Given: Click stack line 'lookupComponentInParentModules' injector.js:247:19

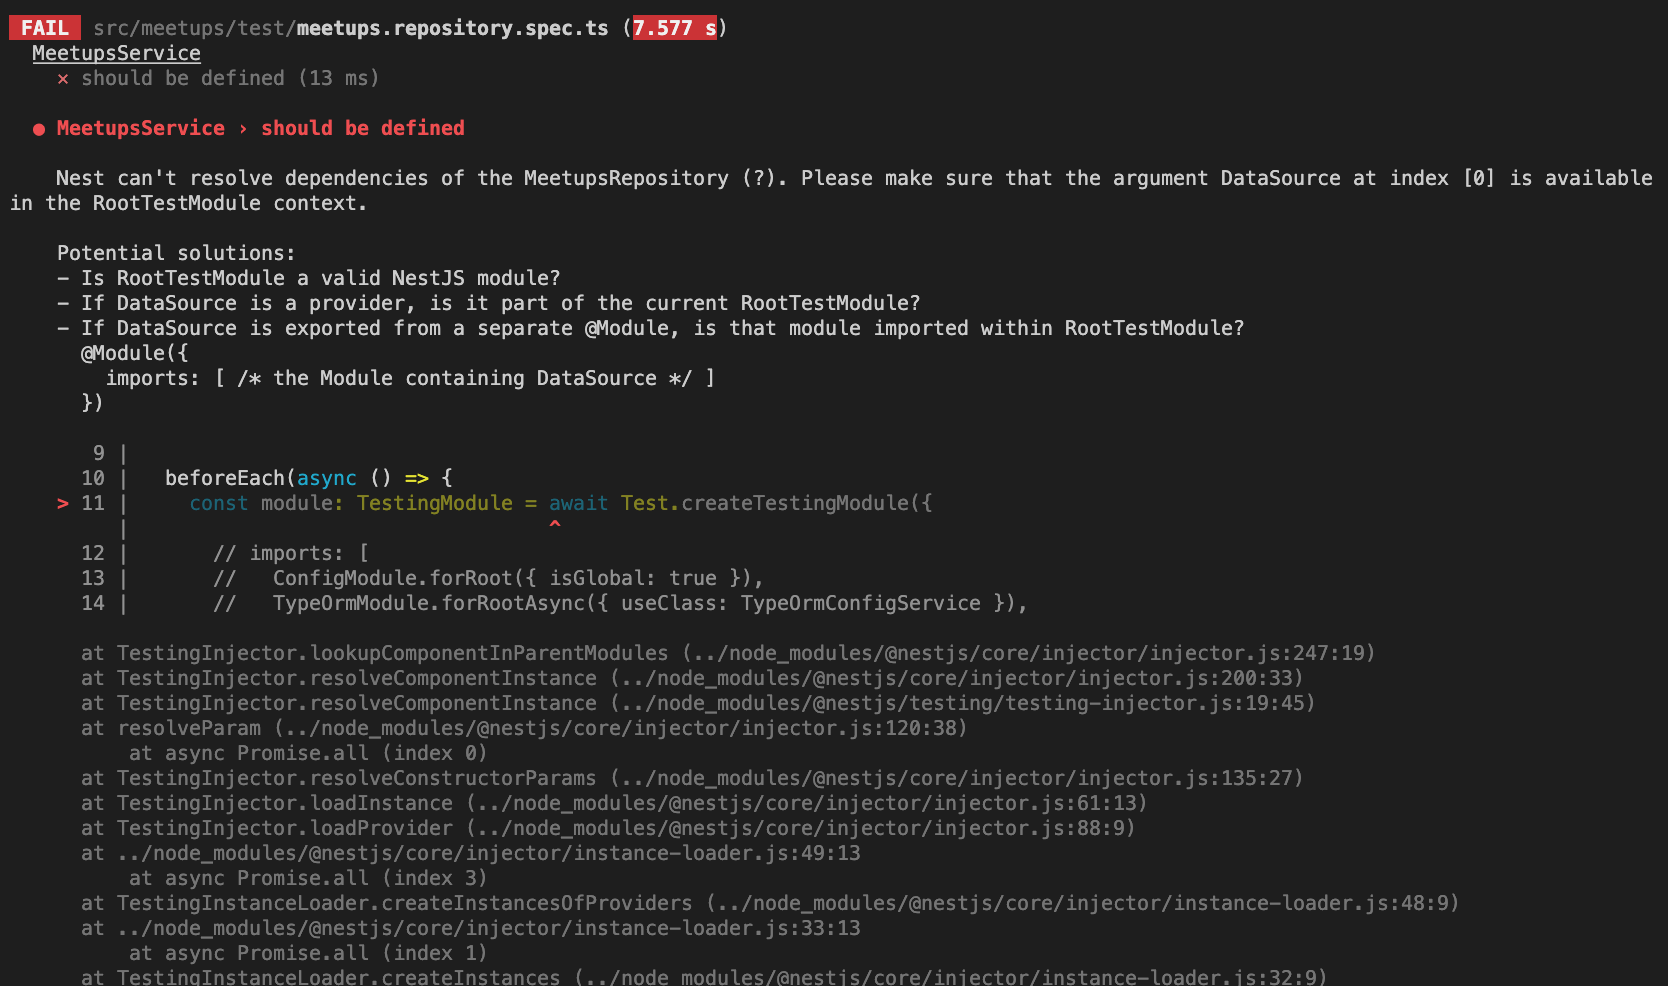Looking at the screenshot, I should click(x=728, y=653).
